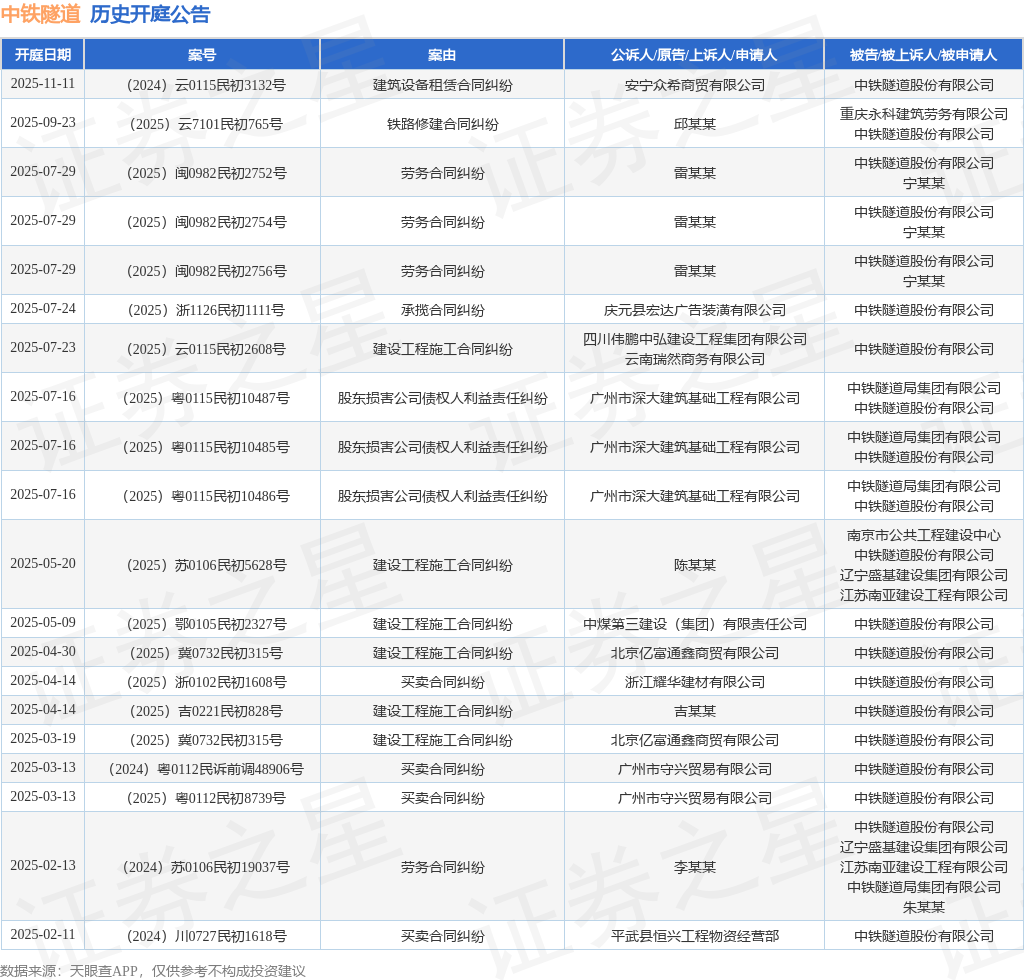This screenshot has width=1024, height=980.
Task: Click the 历史开庭公告 heading
Action: coord(150,14)
